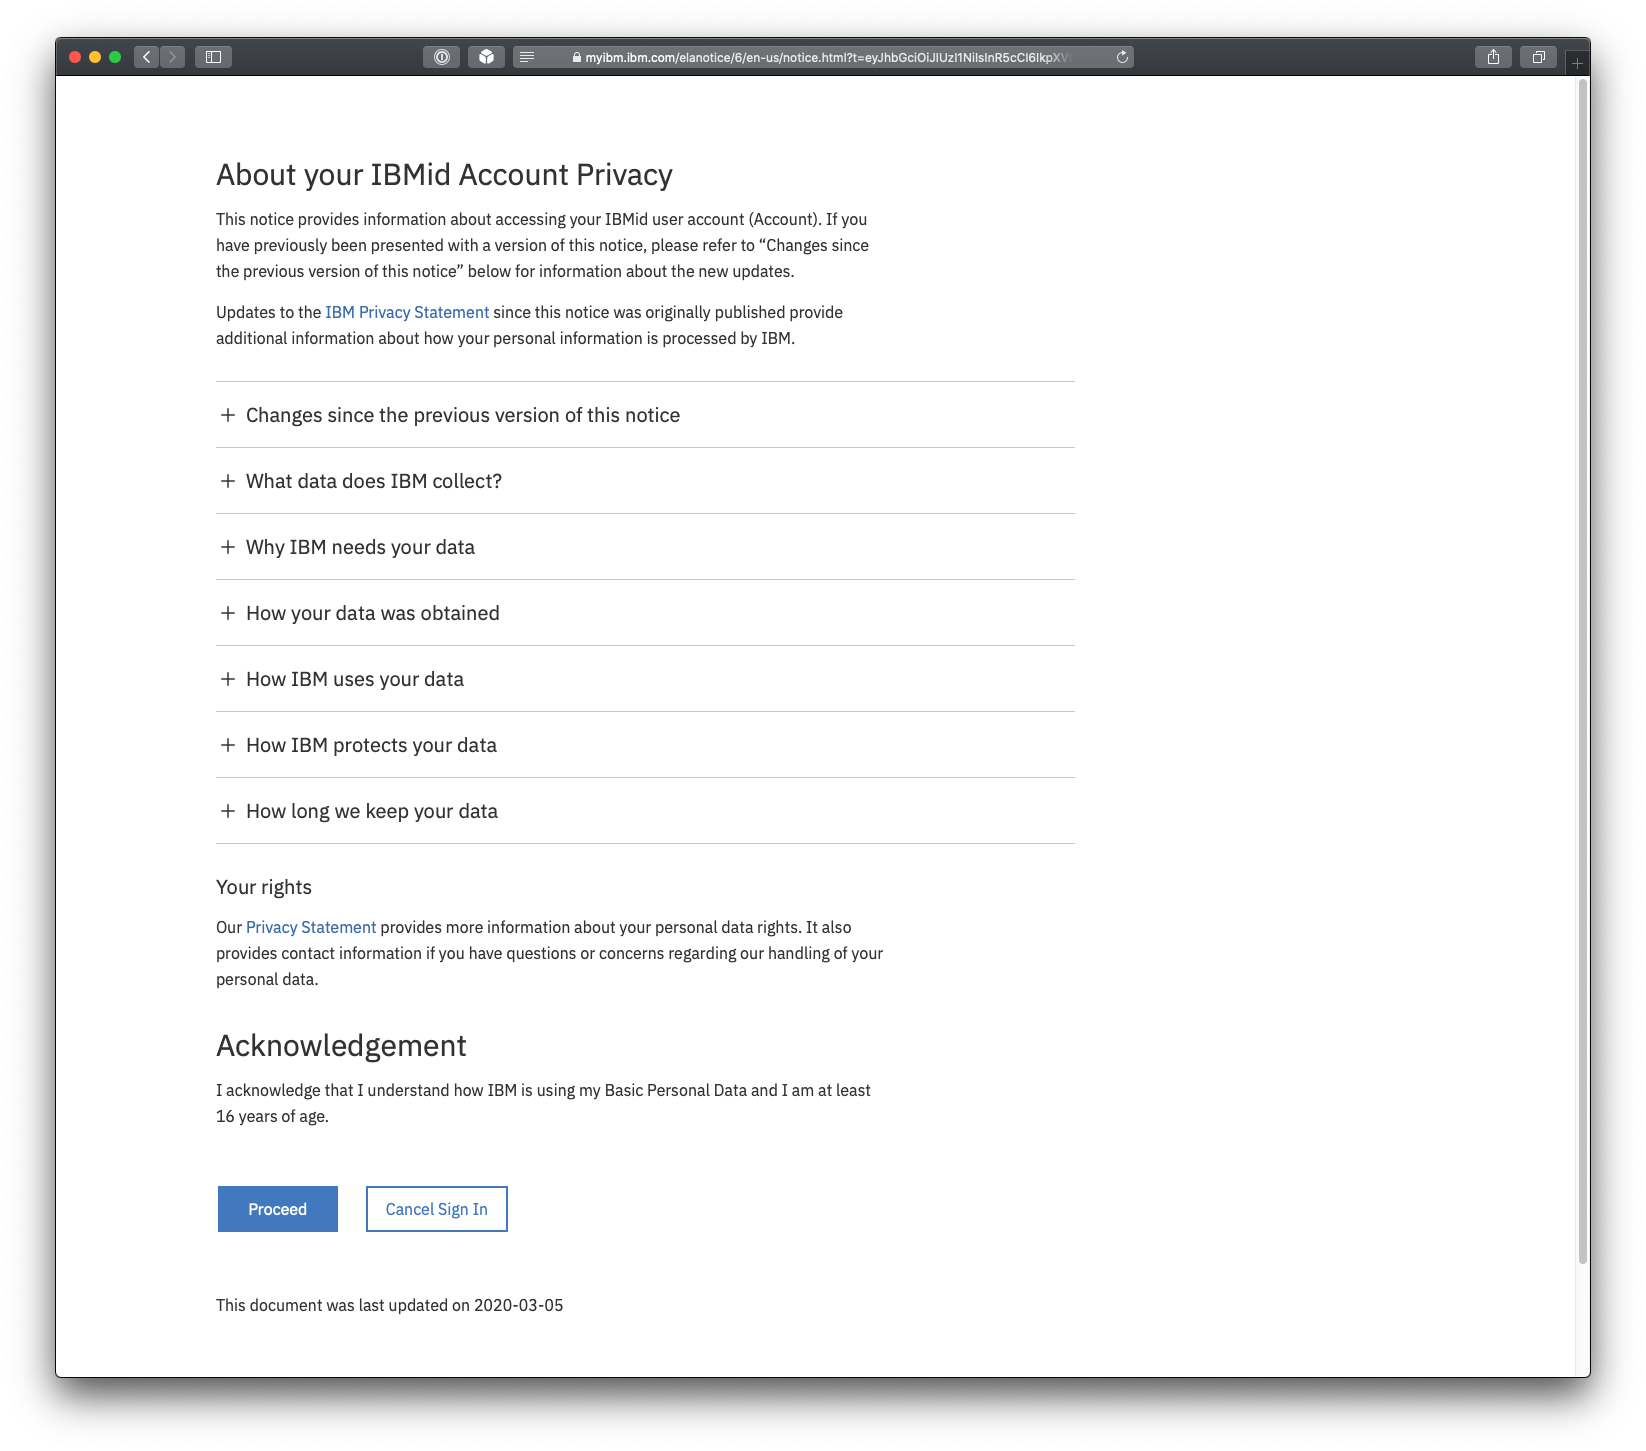Open Reader View in the address bar
1646x1451 pixels.
pyautogui.click(x=527, y=57)
